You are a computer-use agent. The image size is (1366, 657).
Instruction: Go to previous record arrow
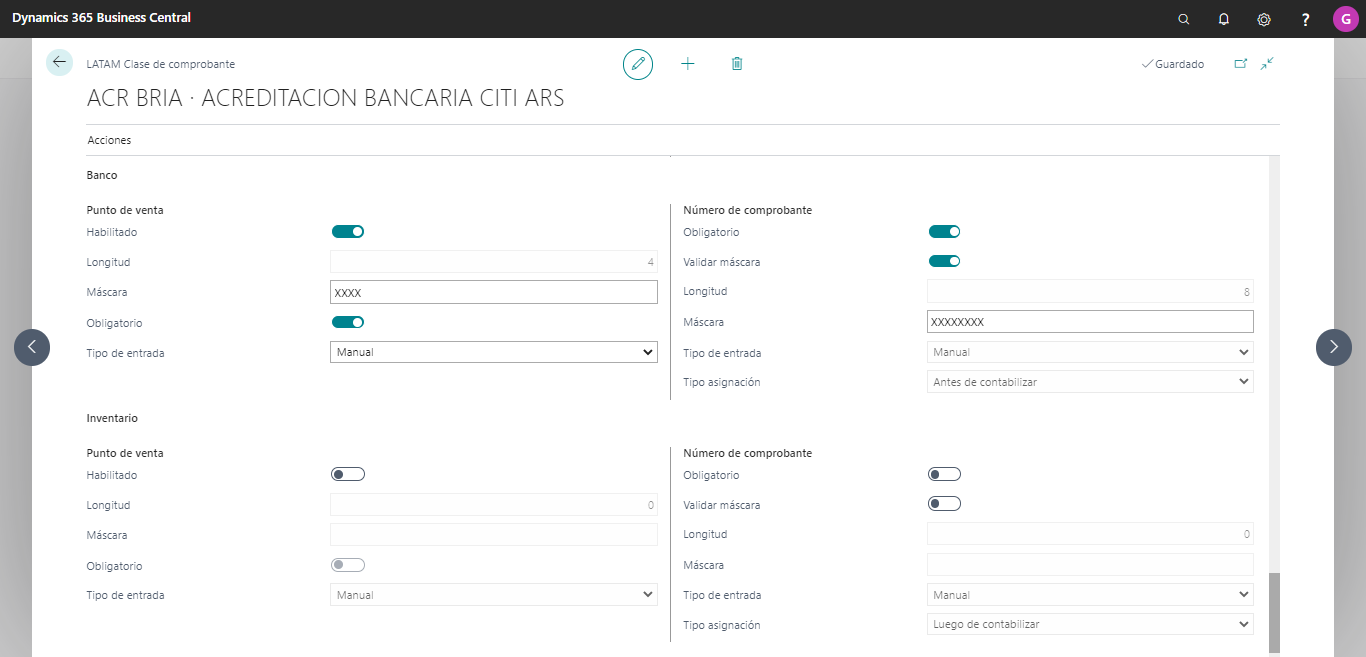[x=32, y=347]
